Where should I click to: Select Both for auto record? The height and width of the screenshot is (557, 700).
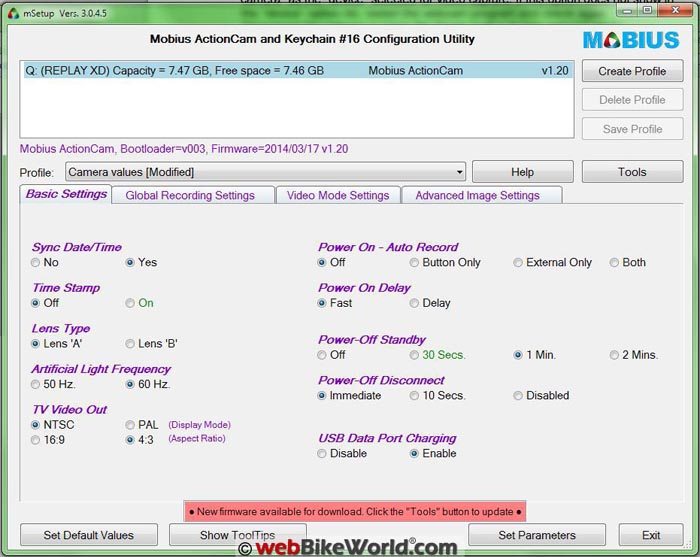click(x=614, y=262)
